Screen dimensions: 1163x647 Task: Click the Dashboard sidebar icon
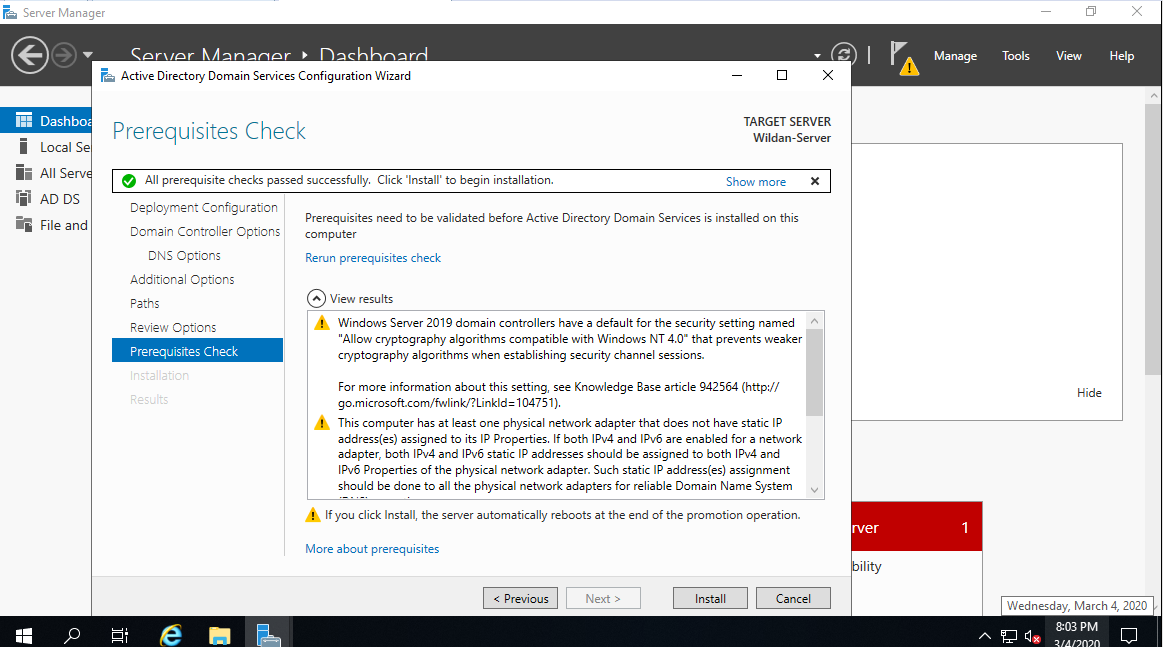24,120
